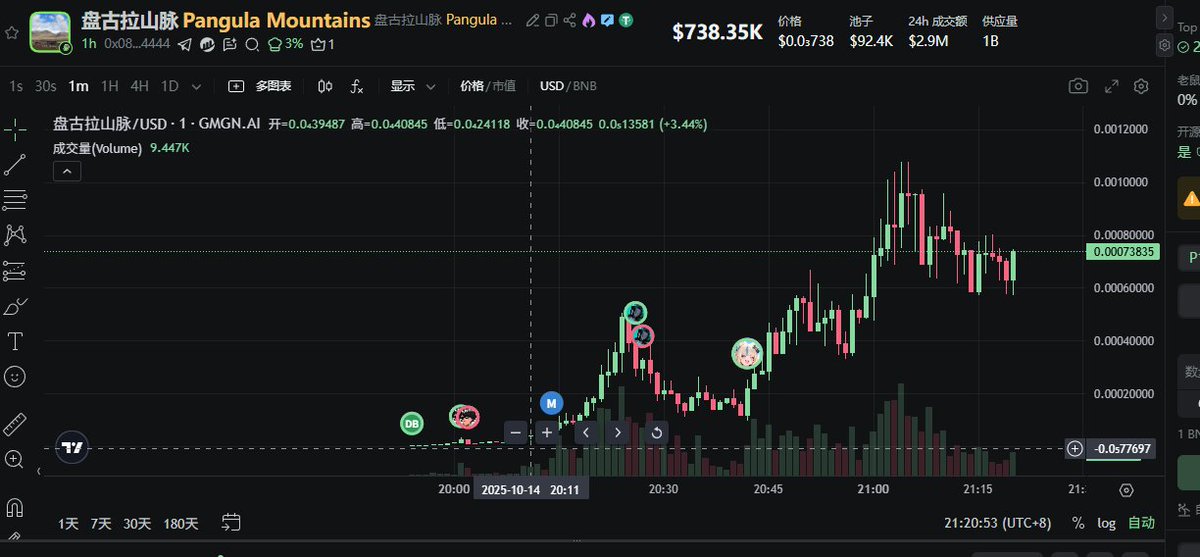Open the Pangula Mountains token avatar image
1200x557 pixels.
pyautogui.click(x=50, y=32)
